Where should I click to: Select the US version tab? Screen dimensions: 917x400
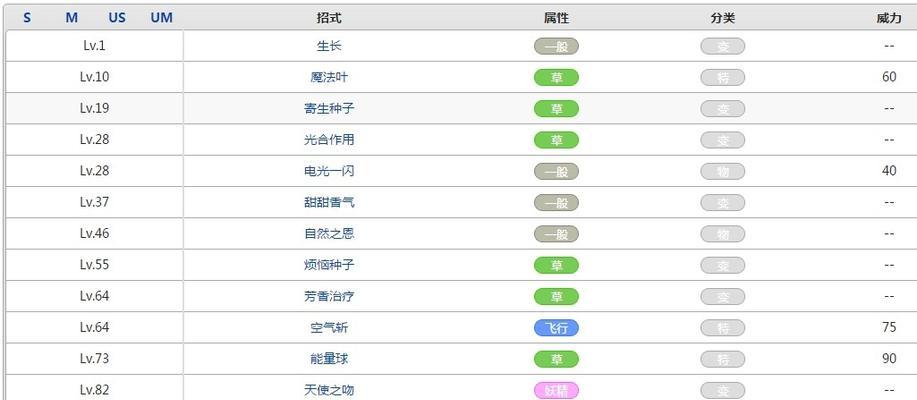coord(118,17)
